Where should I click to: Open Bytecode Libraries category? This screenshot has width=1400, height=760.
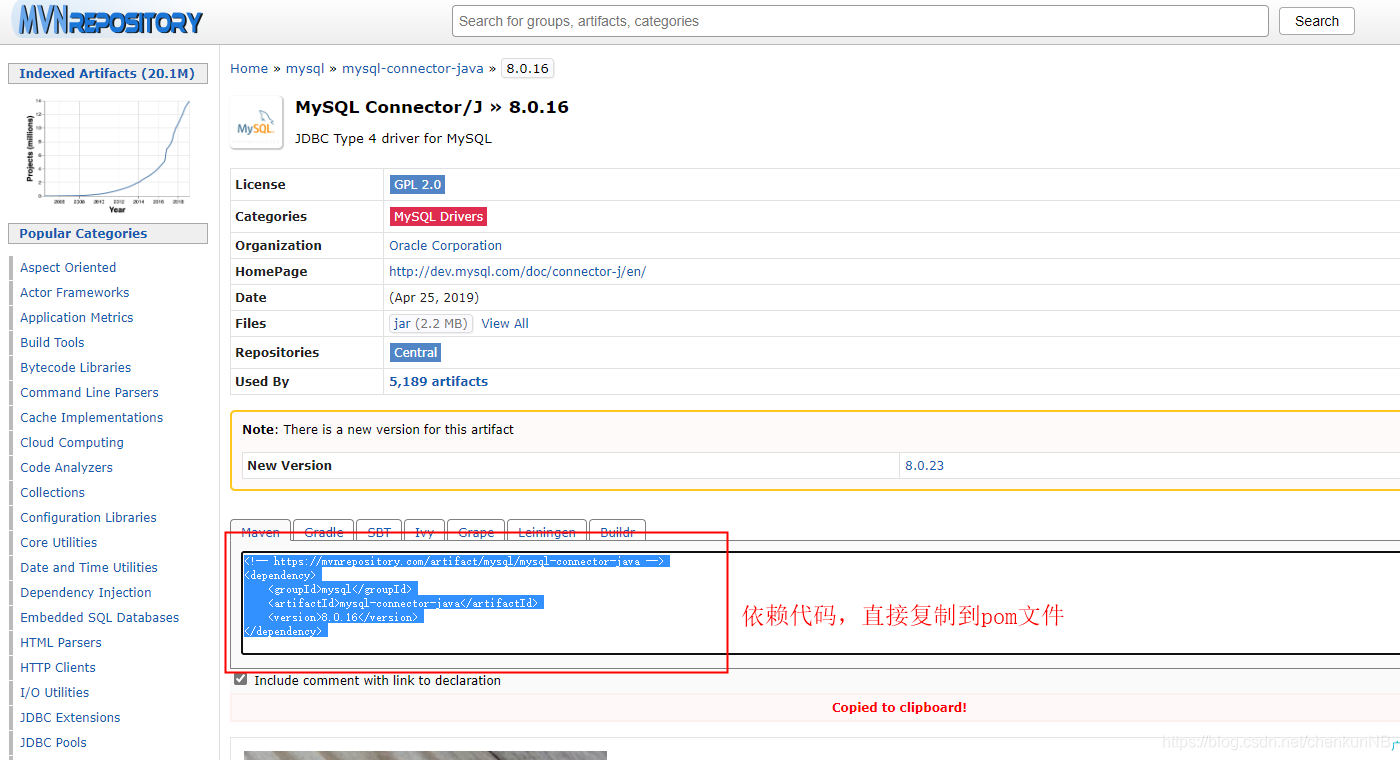point(76,367)
